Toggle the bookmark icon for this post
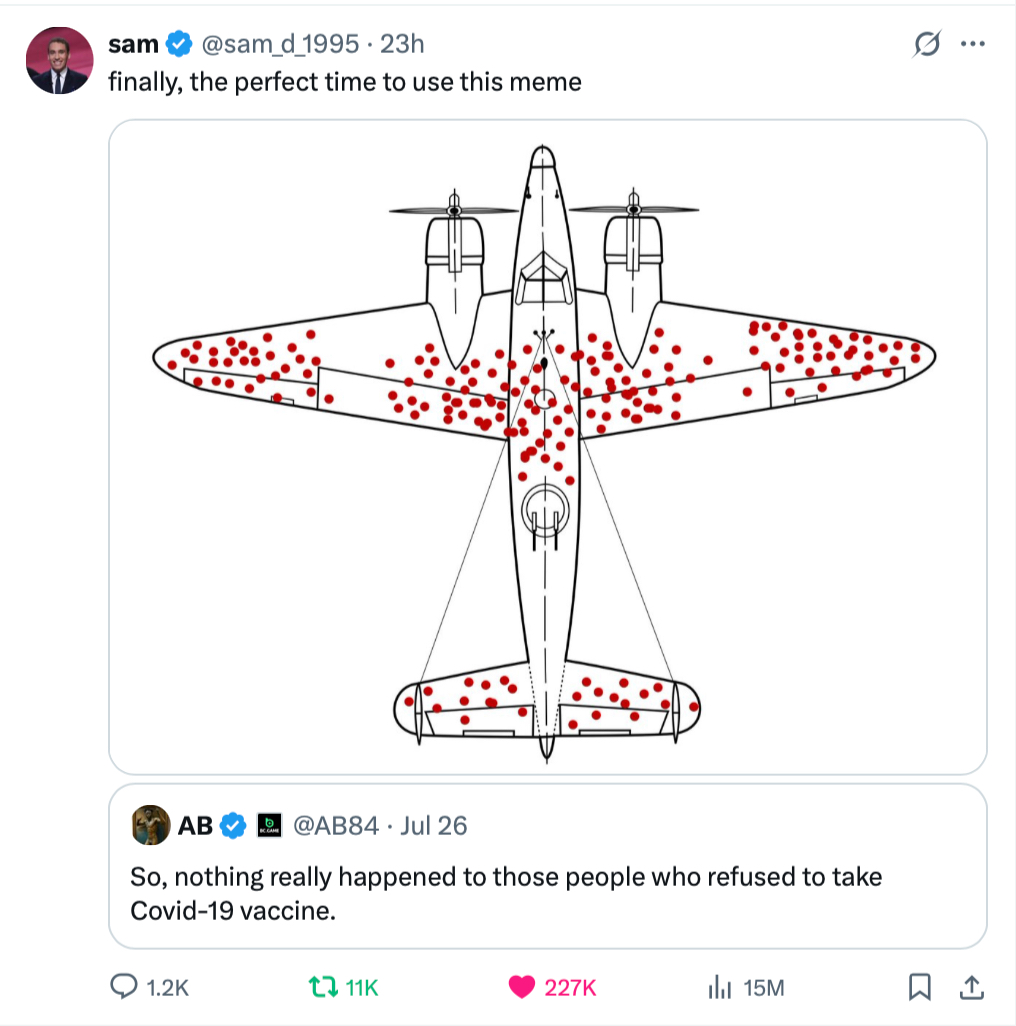 click(919, 987)
